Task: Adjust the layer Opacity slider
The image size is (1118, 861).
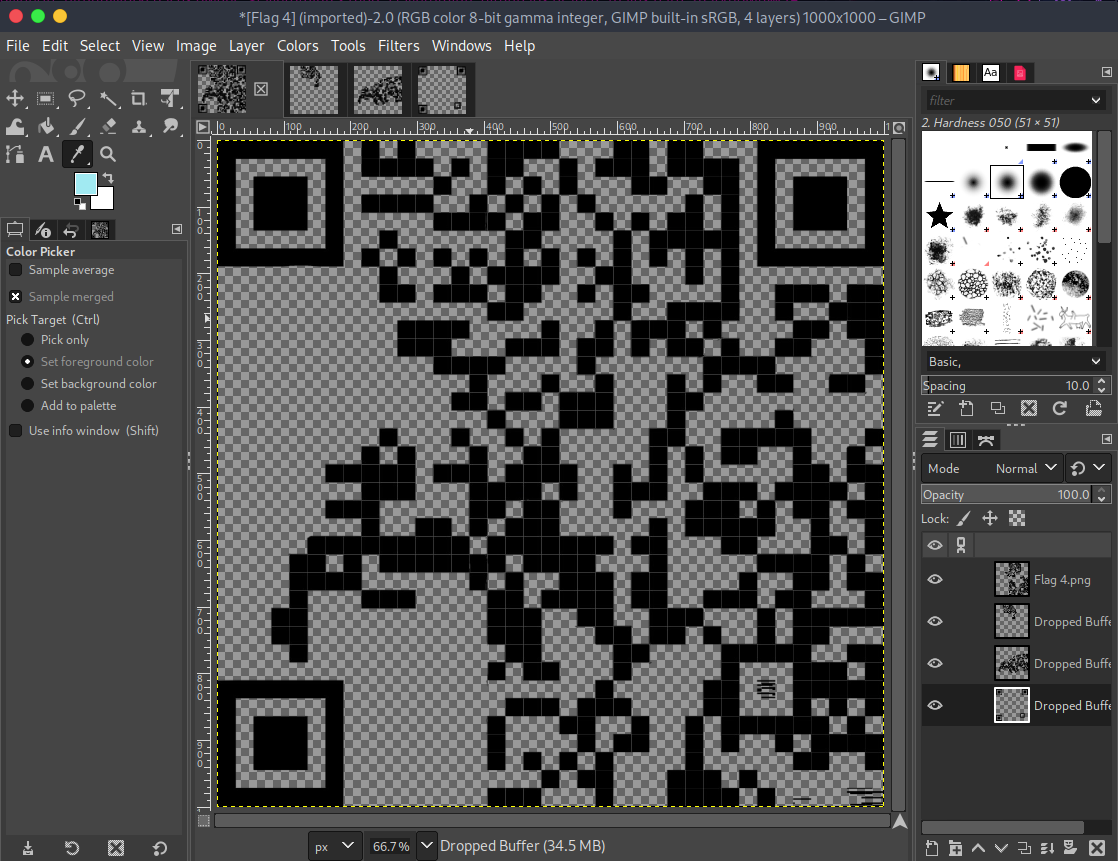Action: coord(1007,495)
